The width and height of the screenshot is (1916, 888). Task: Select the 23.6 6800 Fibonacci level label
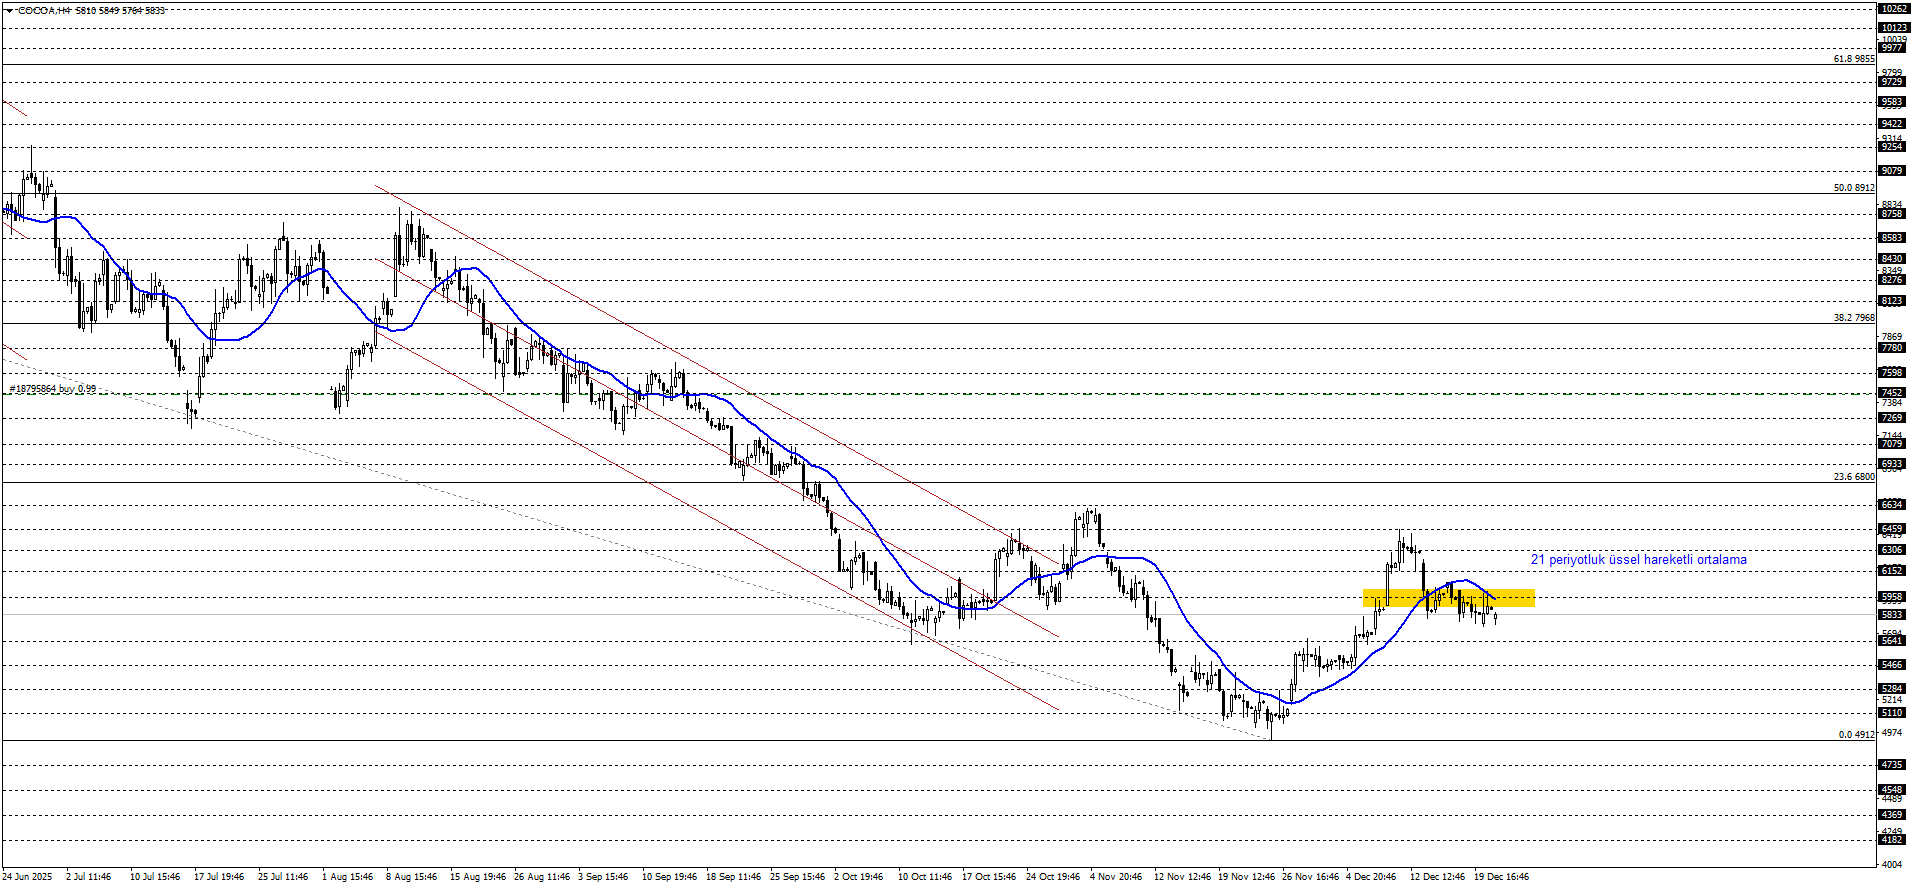coord(1853,477)
